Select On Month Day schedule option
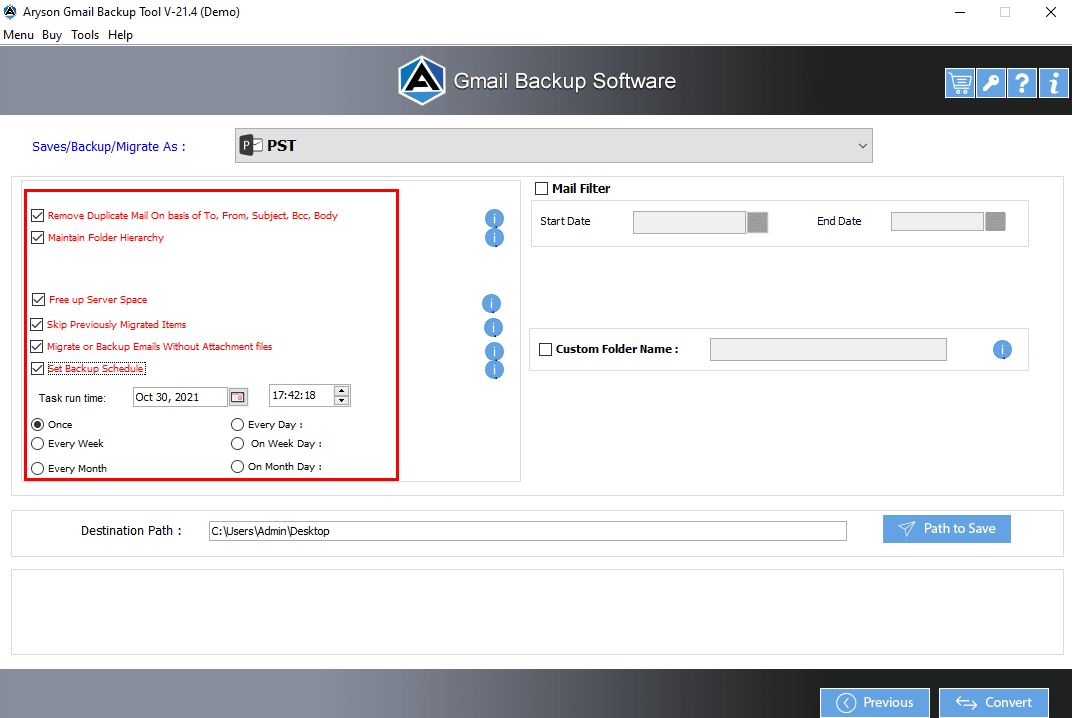This screenshot has width=1072, height=718. click(237, 466)
